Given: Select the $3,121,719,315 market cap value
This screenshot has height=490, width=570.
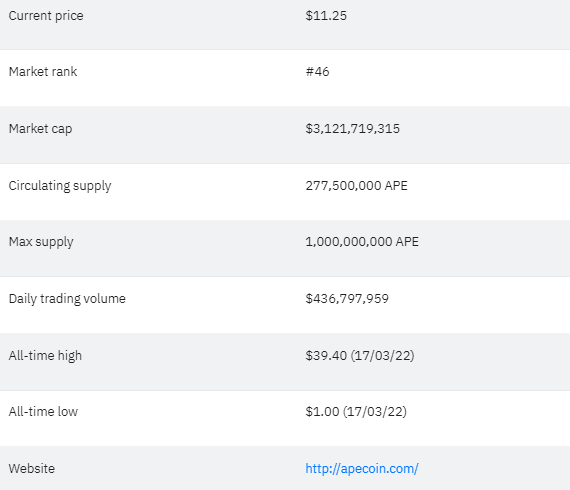Looking at the screenshot, I should pos(353,129).
